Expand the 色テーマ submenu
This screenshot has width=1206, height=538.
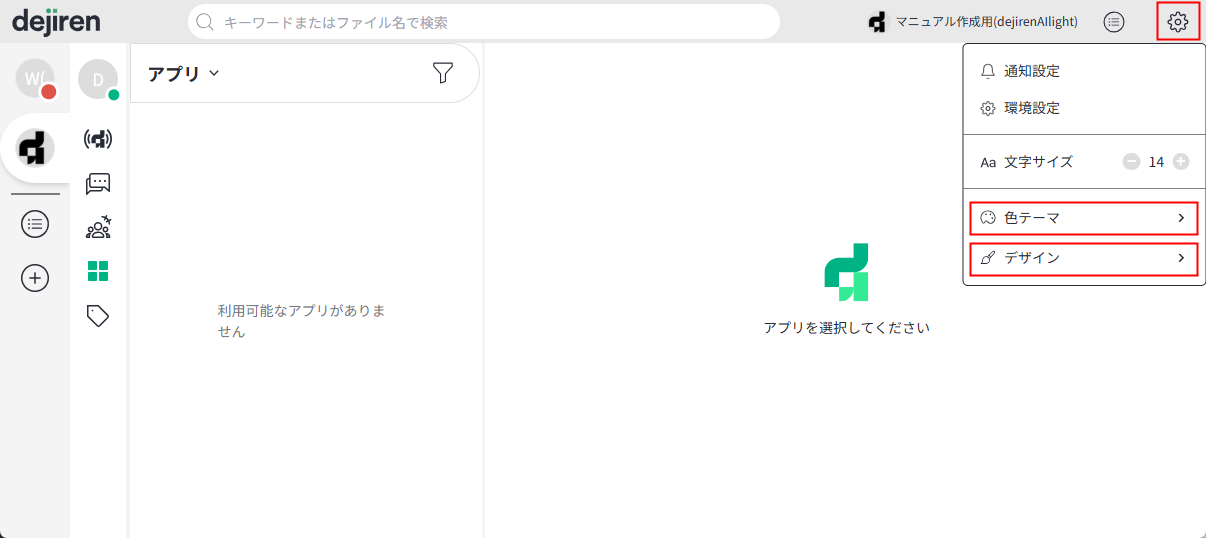coord(1084,218)
